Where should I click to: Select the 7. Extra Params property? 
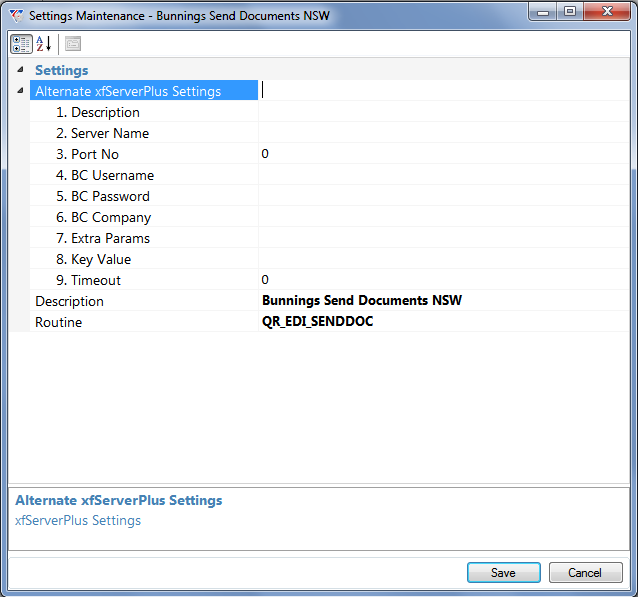tap(144, 238)
